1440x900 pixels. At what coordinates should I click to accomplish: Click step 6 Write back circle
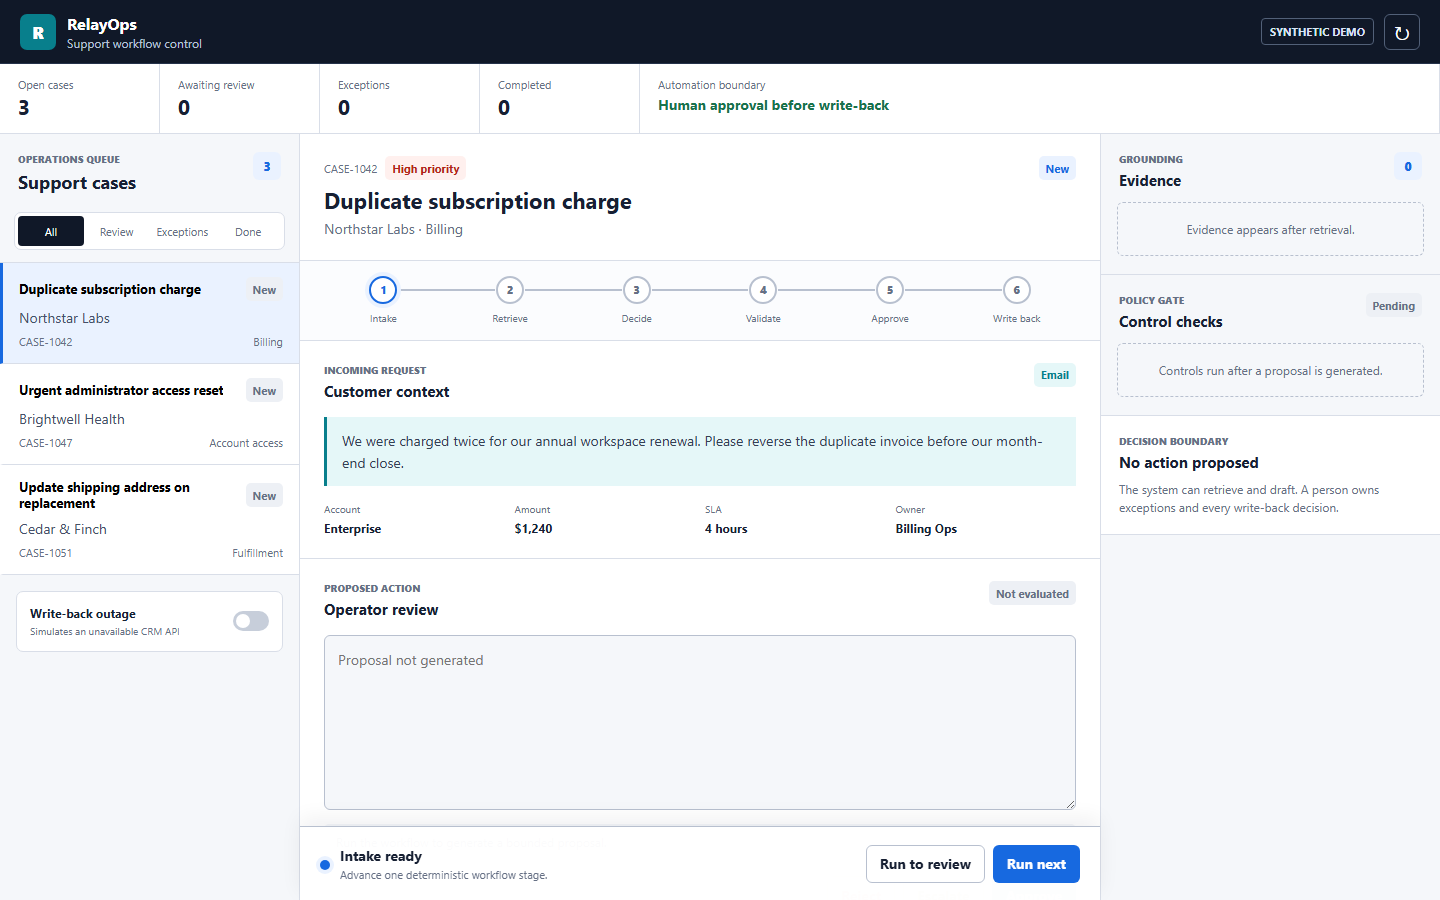click(1017, 290)
